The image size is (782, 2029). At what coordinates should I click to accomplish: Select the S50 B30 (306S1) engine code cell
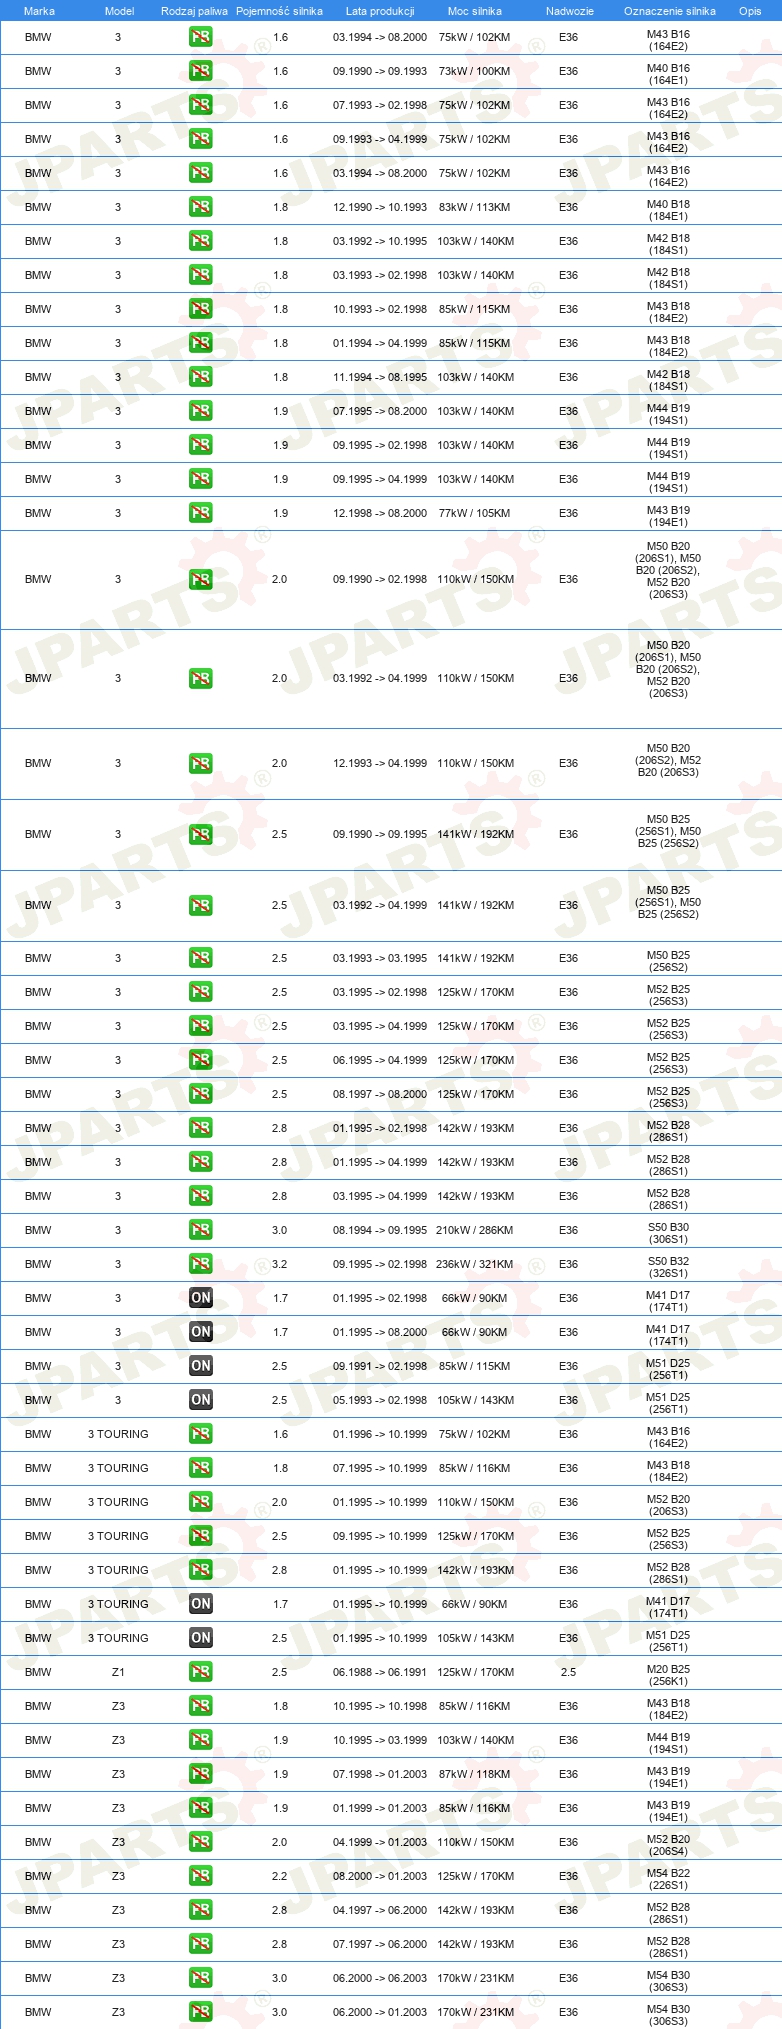click(668, 1234)
